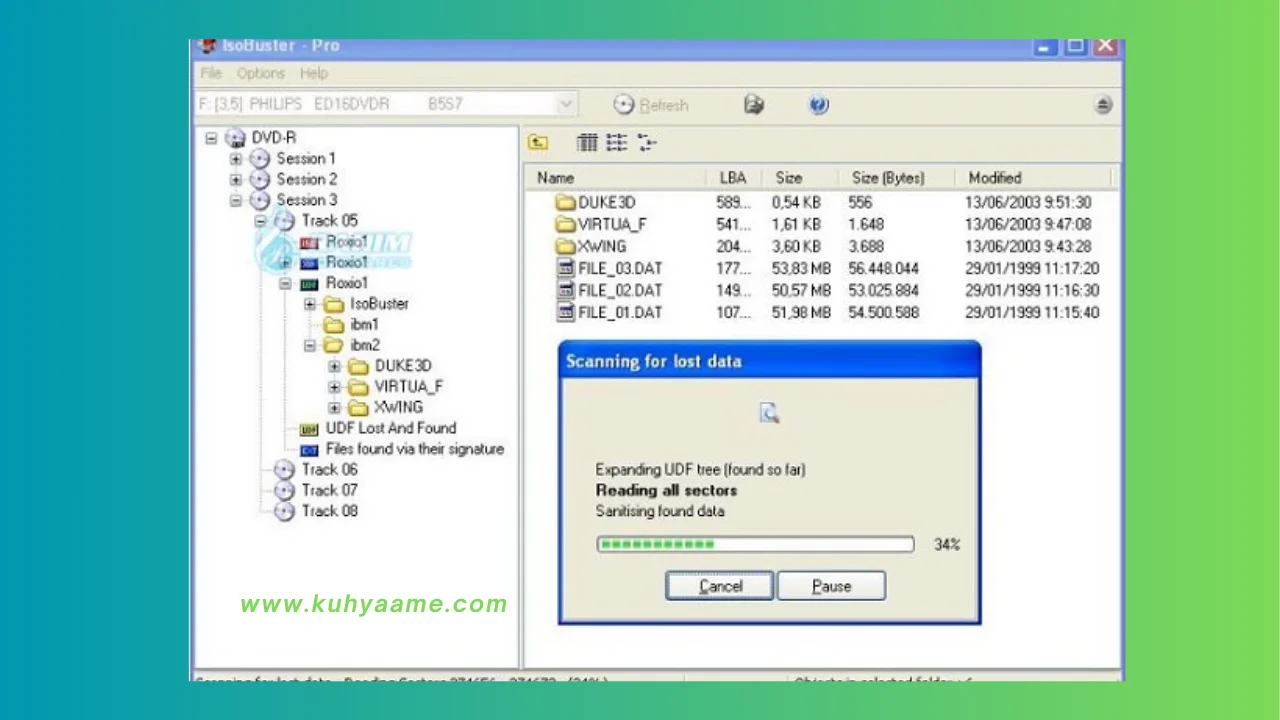The image size is (1280, 720).
Task: Click the 29/01/1999 11:16:30 modified cell
Action: point(1032,291)
